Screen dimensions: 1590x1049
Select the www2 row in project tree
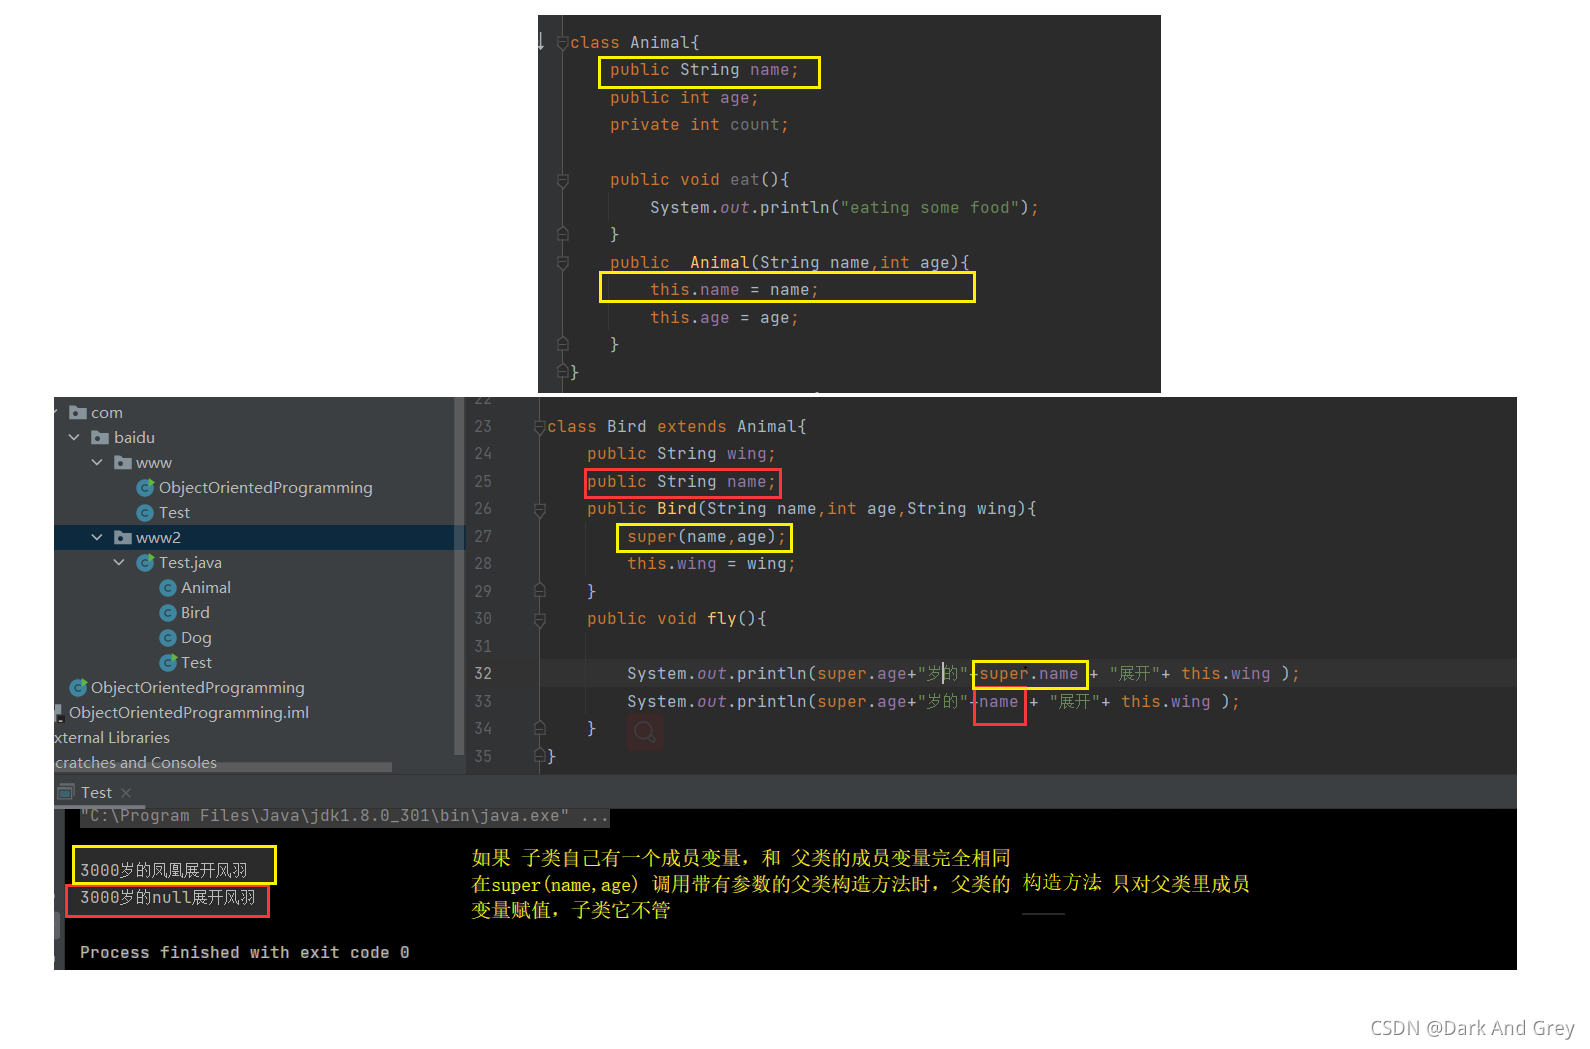[259, 538]
